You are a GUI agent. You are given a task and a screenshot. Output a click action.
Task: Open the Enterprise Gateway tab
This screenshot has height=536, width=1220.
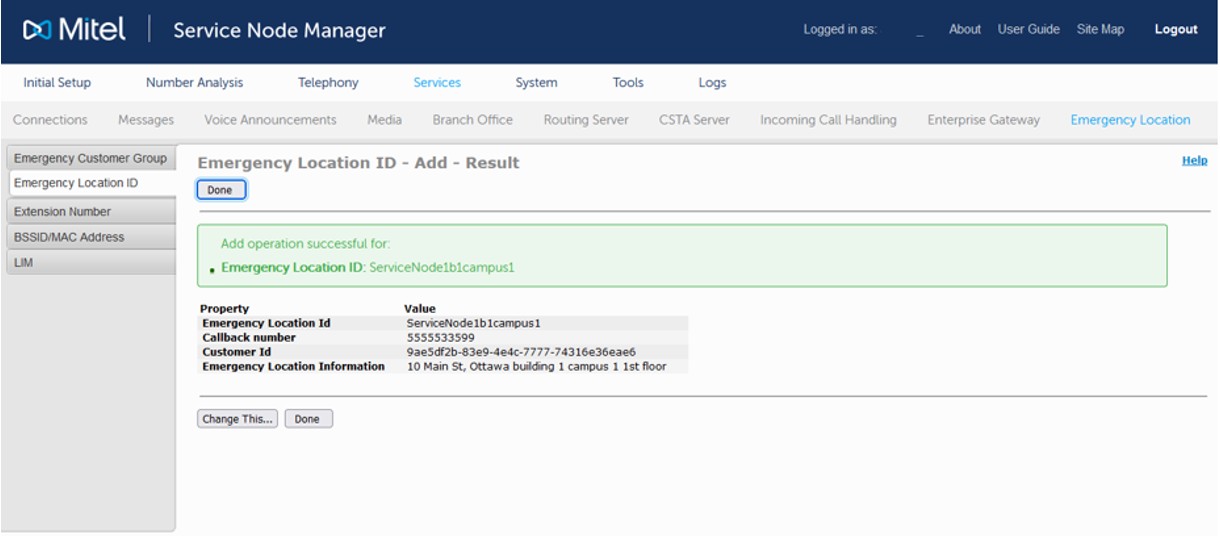(x=983, y=120)
